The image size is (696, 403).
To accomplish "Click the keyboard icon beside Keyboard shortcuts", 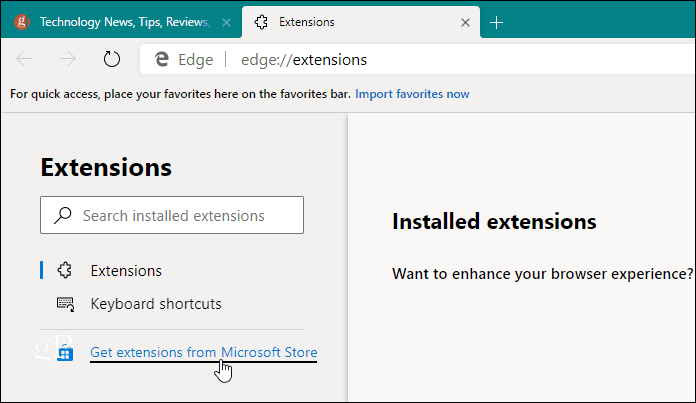I will pyautogui.click(x=66, y=304).
